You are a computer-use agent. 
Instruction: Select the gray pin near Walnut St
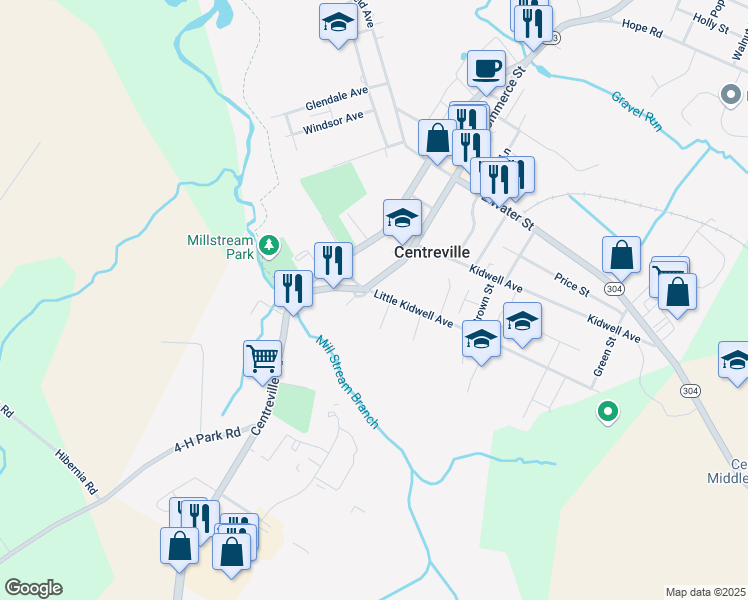pos(730,96)
